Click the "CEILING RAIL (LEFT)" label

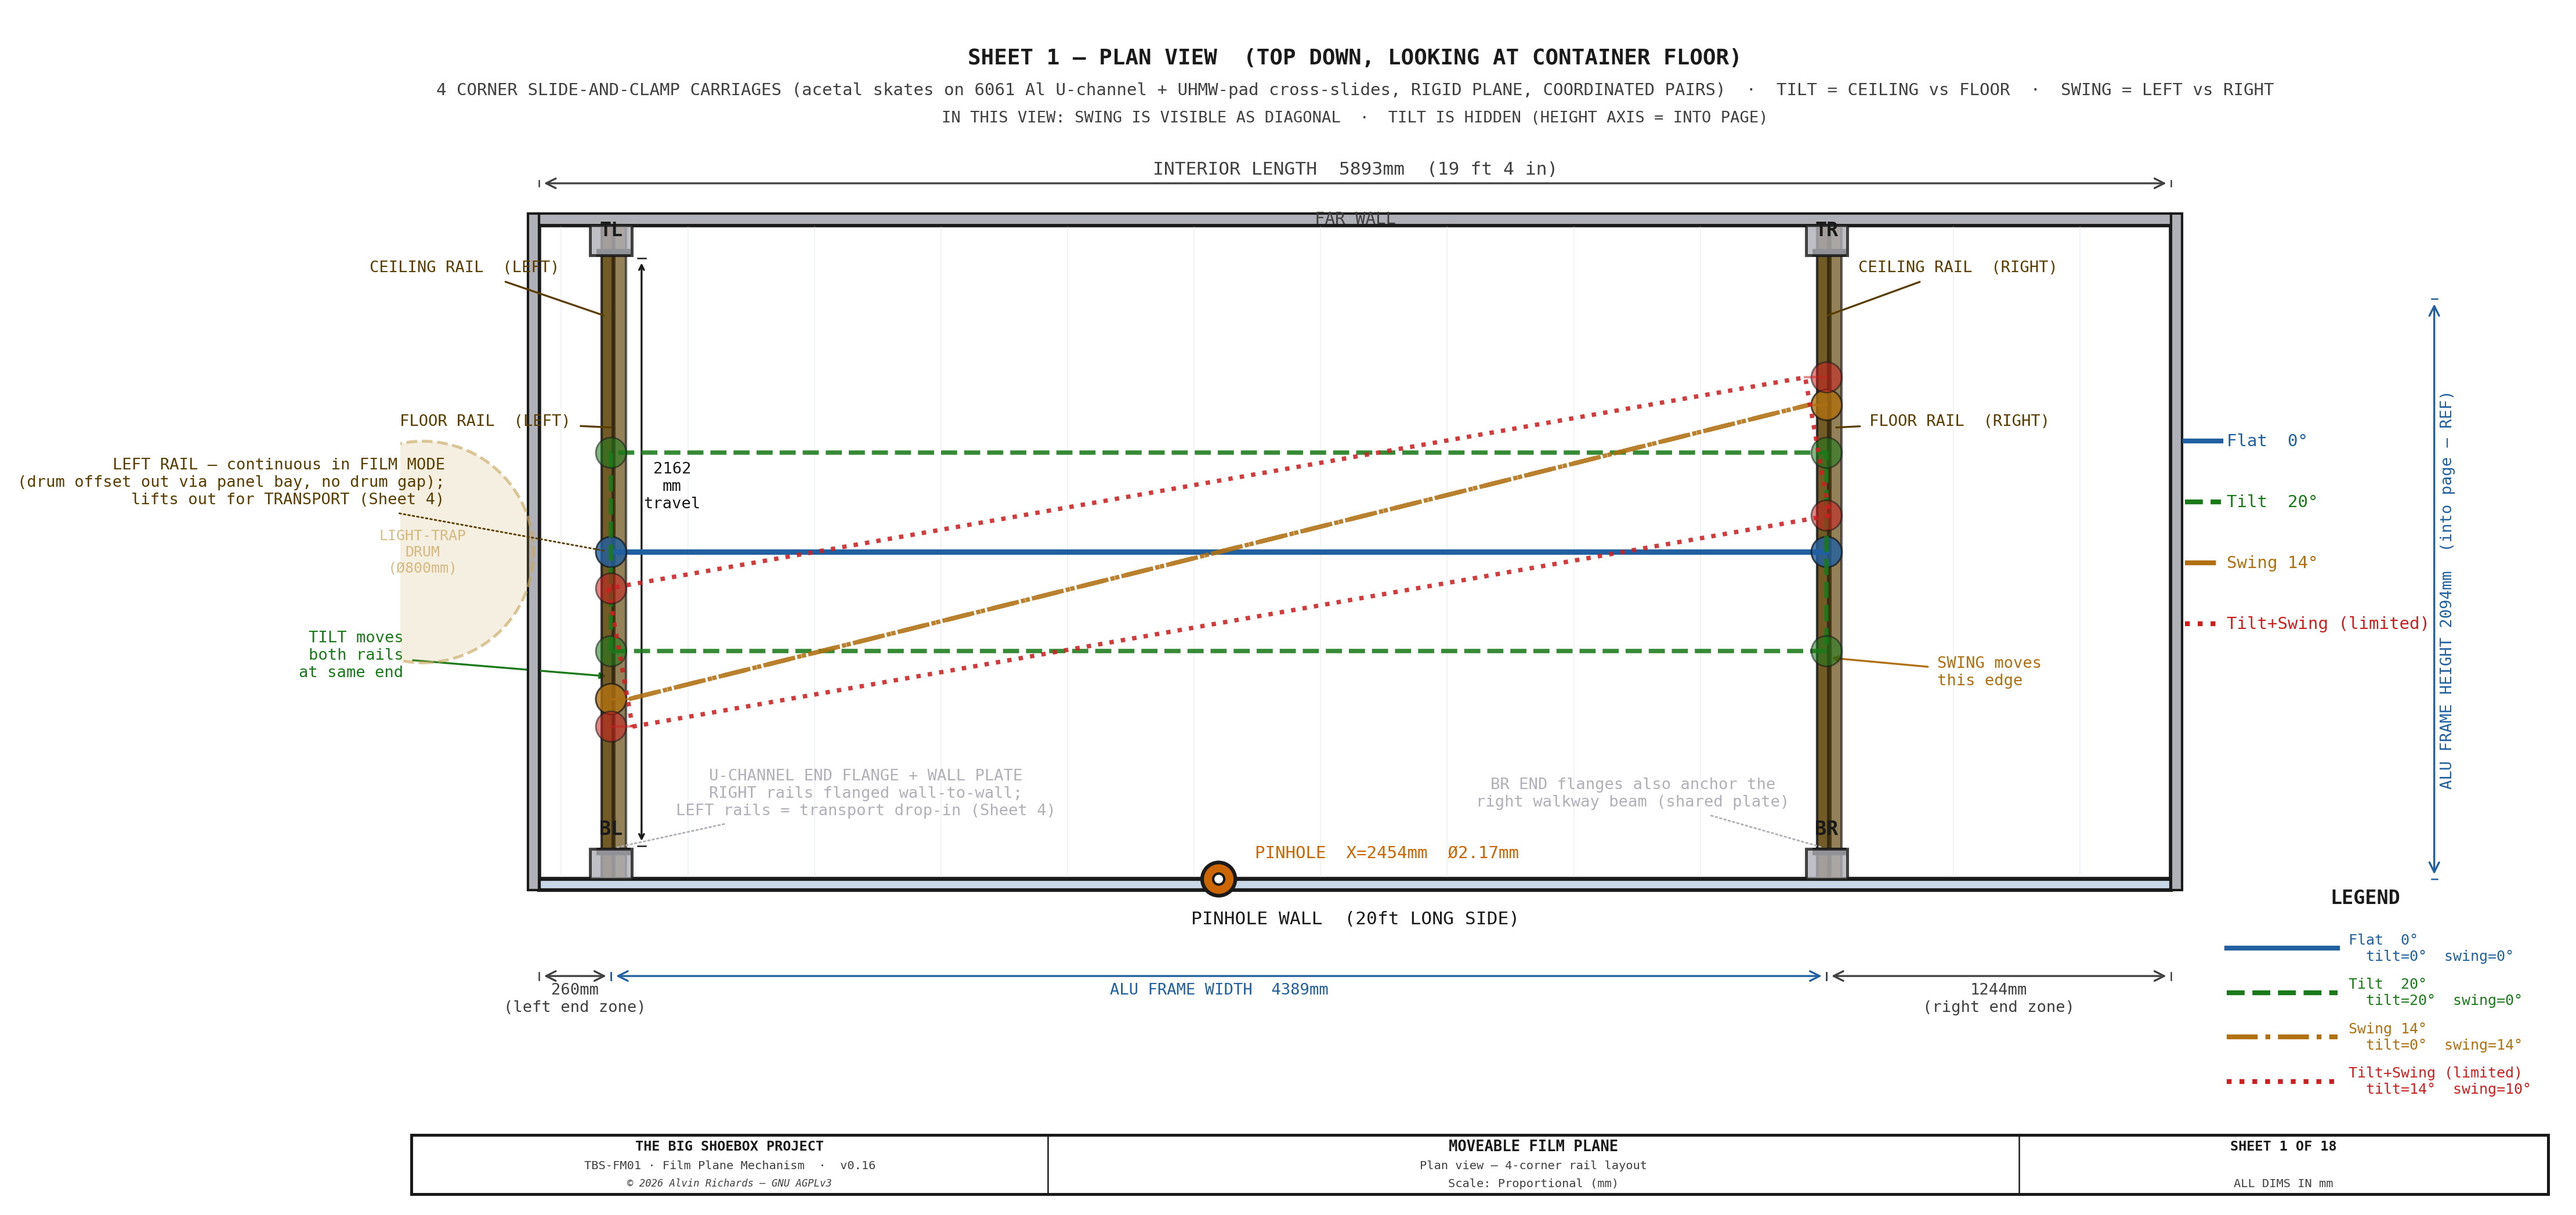pyautogui.click(x=464, y=267)
